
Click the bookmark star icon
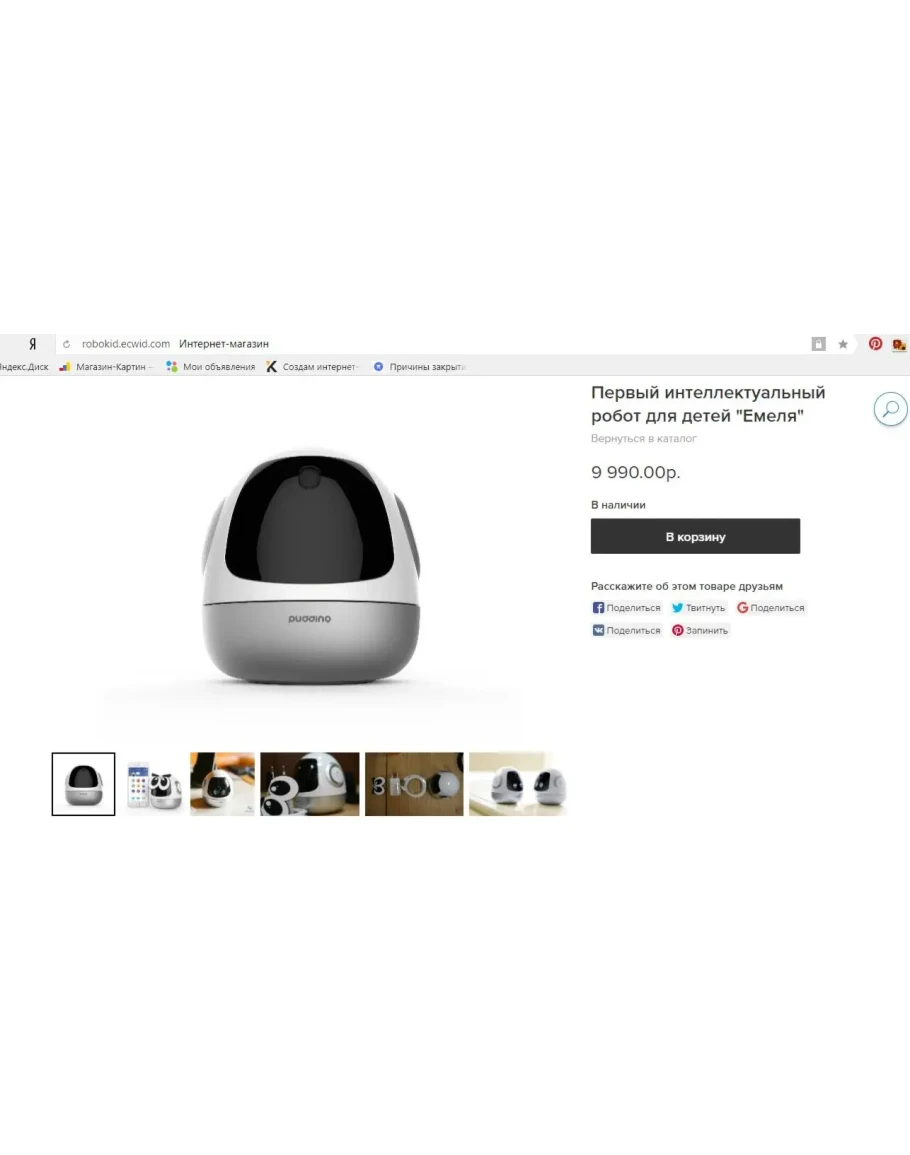[x=843, y=344]
